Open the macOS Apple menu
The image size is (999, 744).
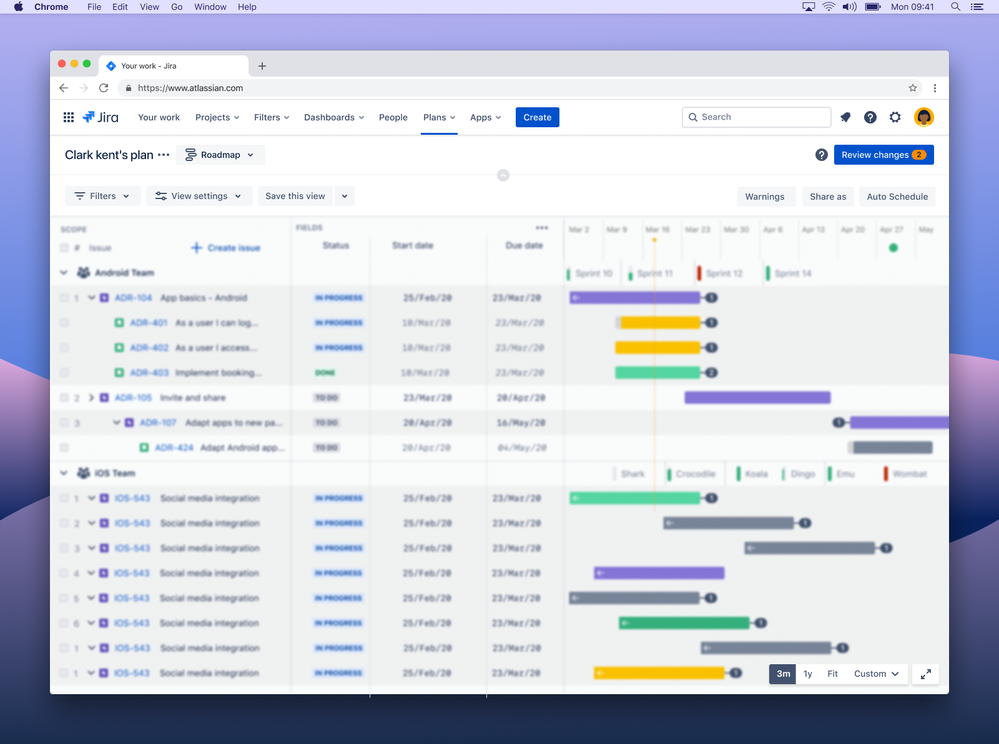(18, 7)
